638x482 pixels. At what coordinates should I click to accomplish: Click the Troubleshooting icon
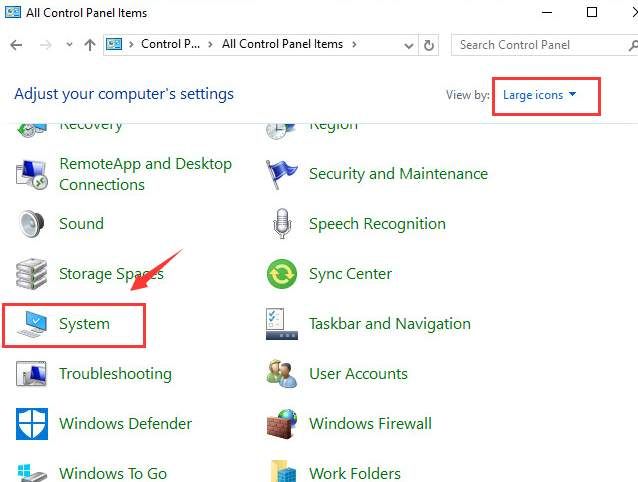click(32, 374)
